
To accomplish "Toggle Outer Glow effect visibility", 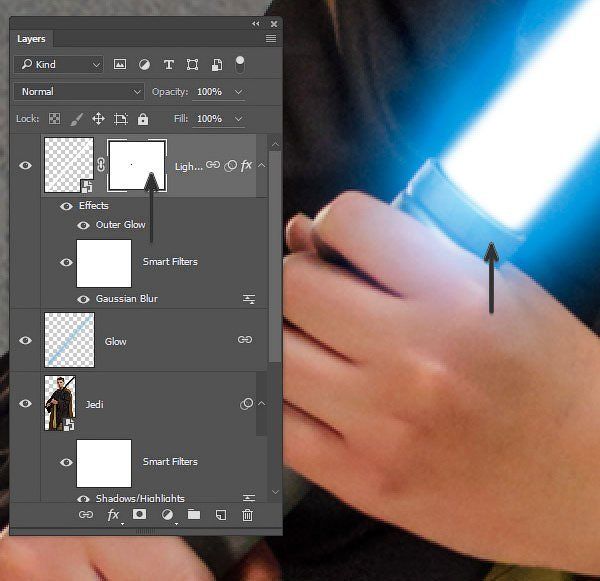I will point(83,225).
